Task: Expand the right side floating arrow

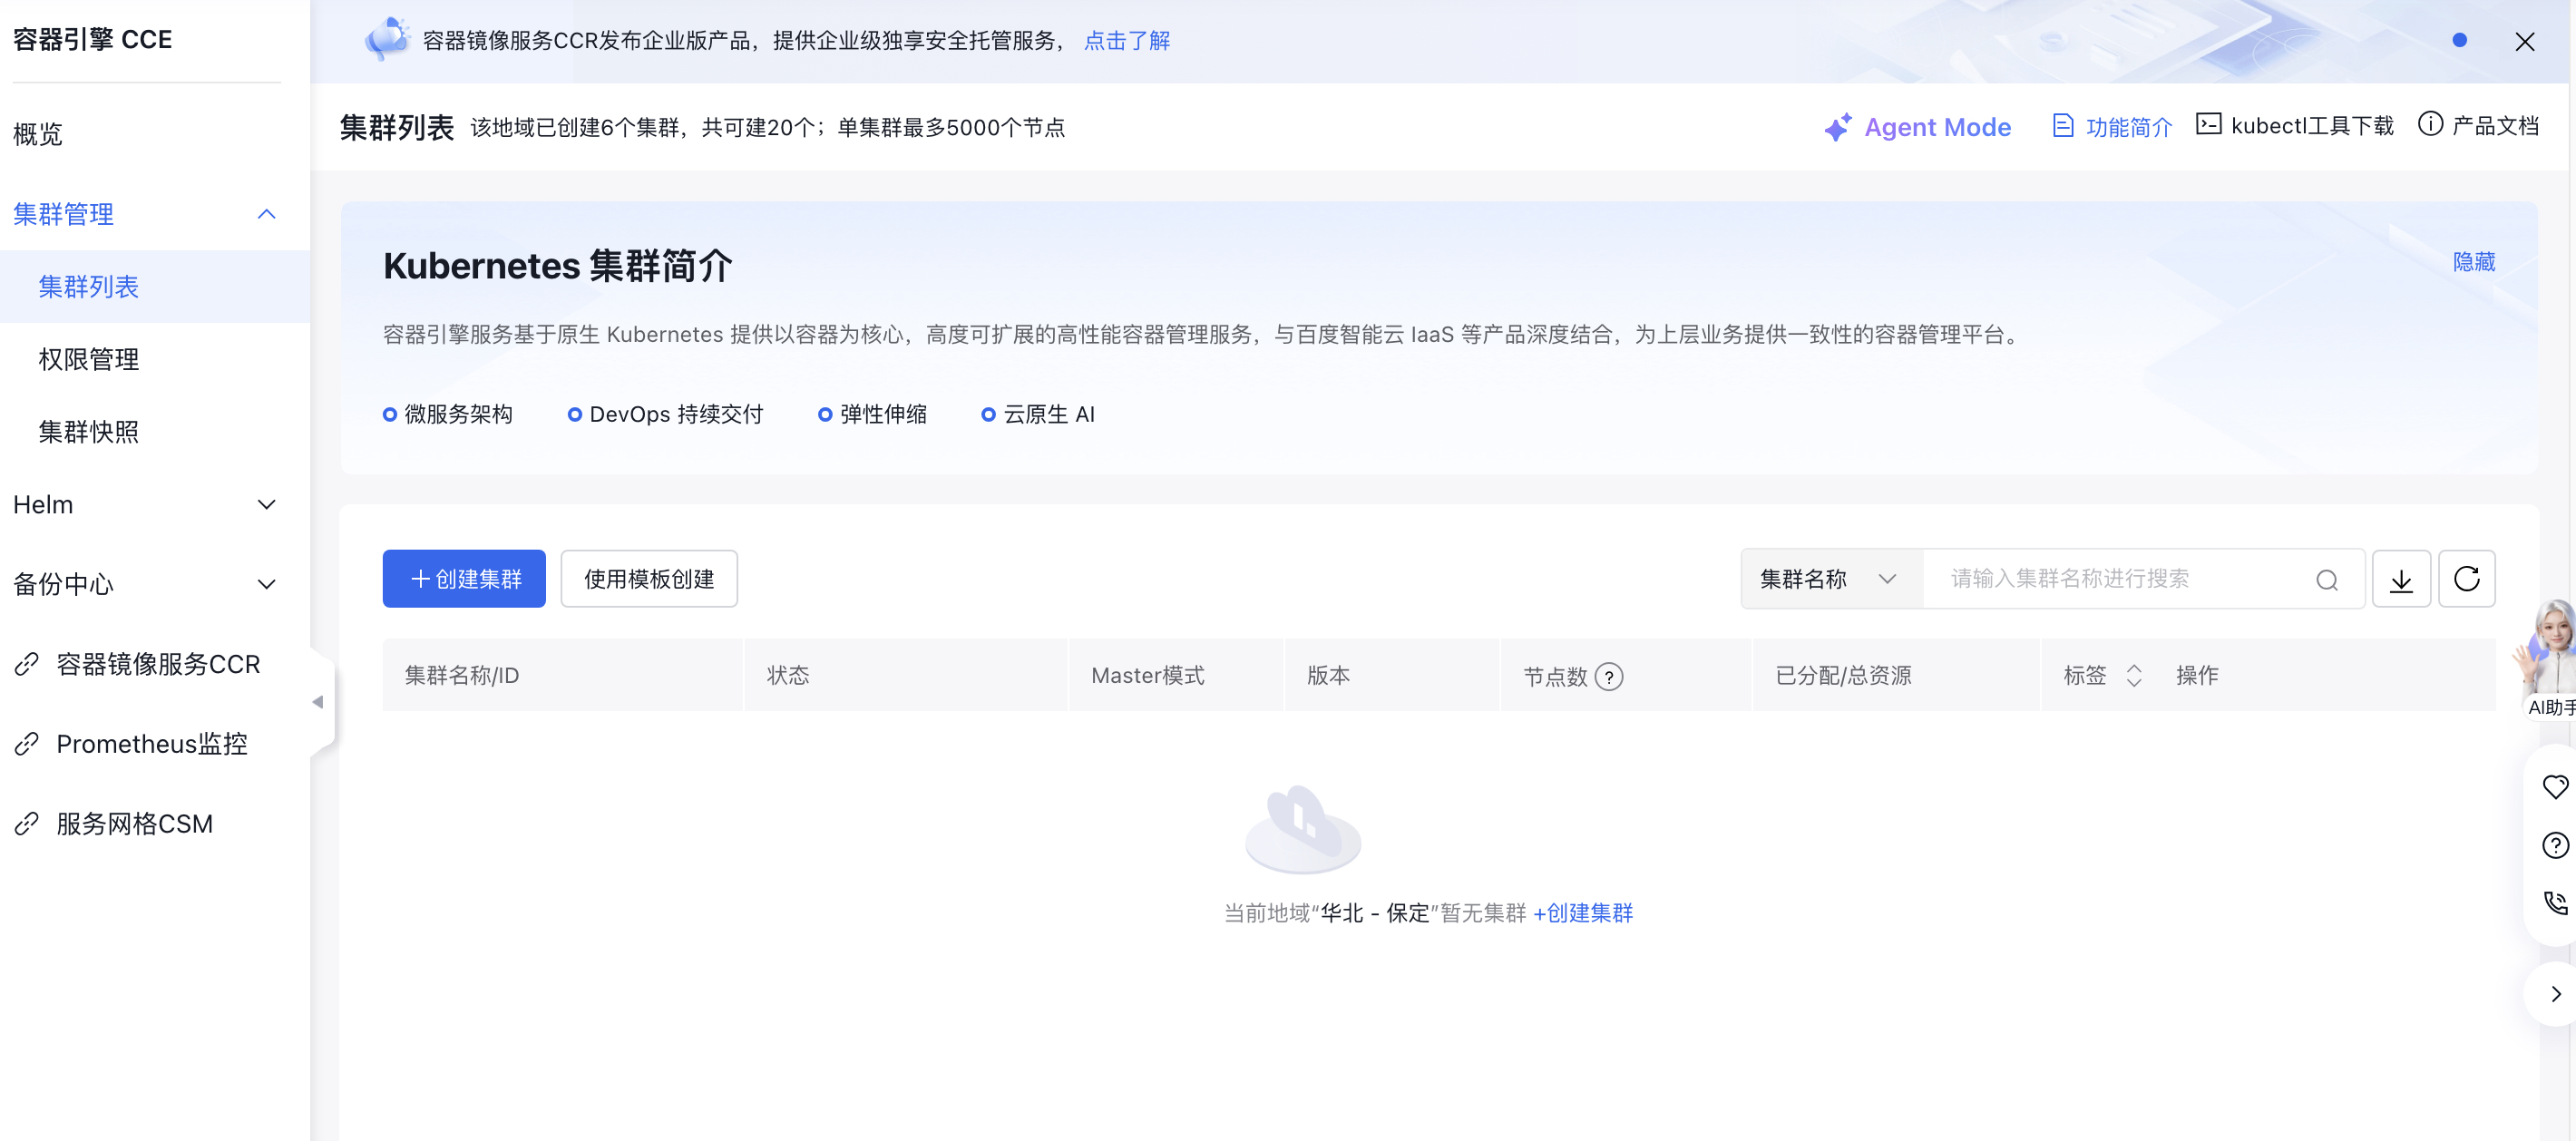Action: pyautogui.click(x=2555, y=994)
